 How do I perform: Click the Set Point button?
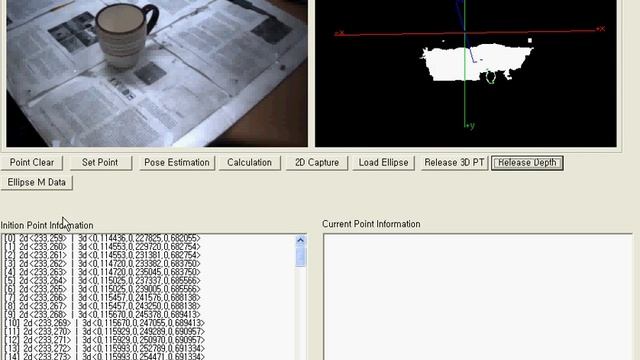click(100, 162)
